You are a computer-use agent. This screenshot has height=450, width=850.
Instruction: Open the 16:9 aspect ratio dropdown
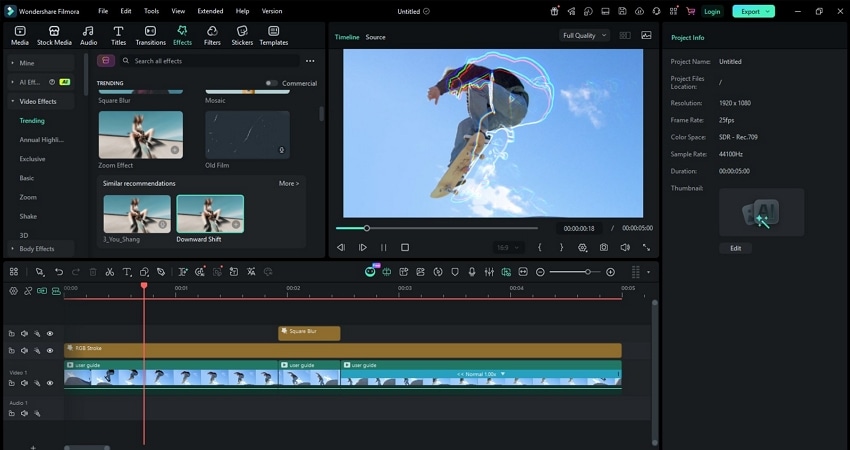click(508, 247)
